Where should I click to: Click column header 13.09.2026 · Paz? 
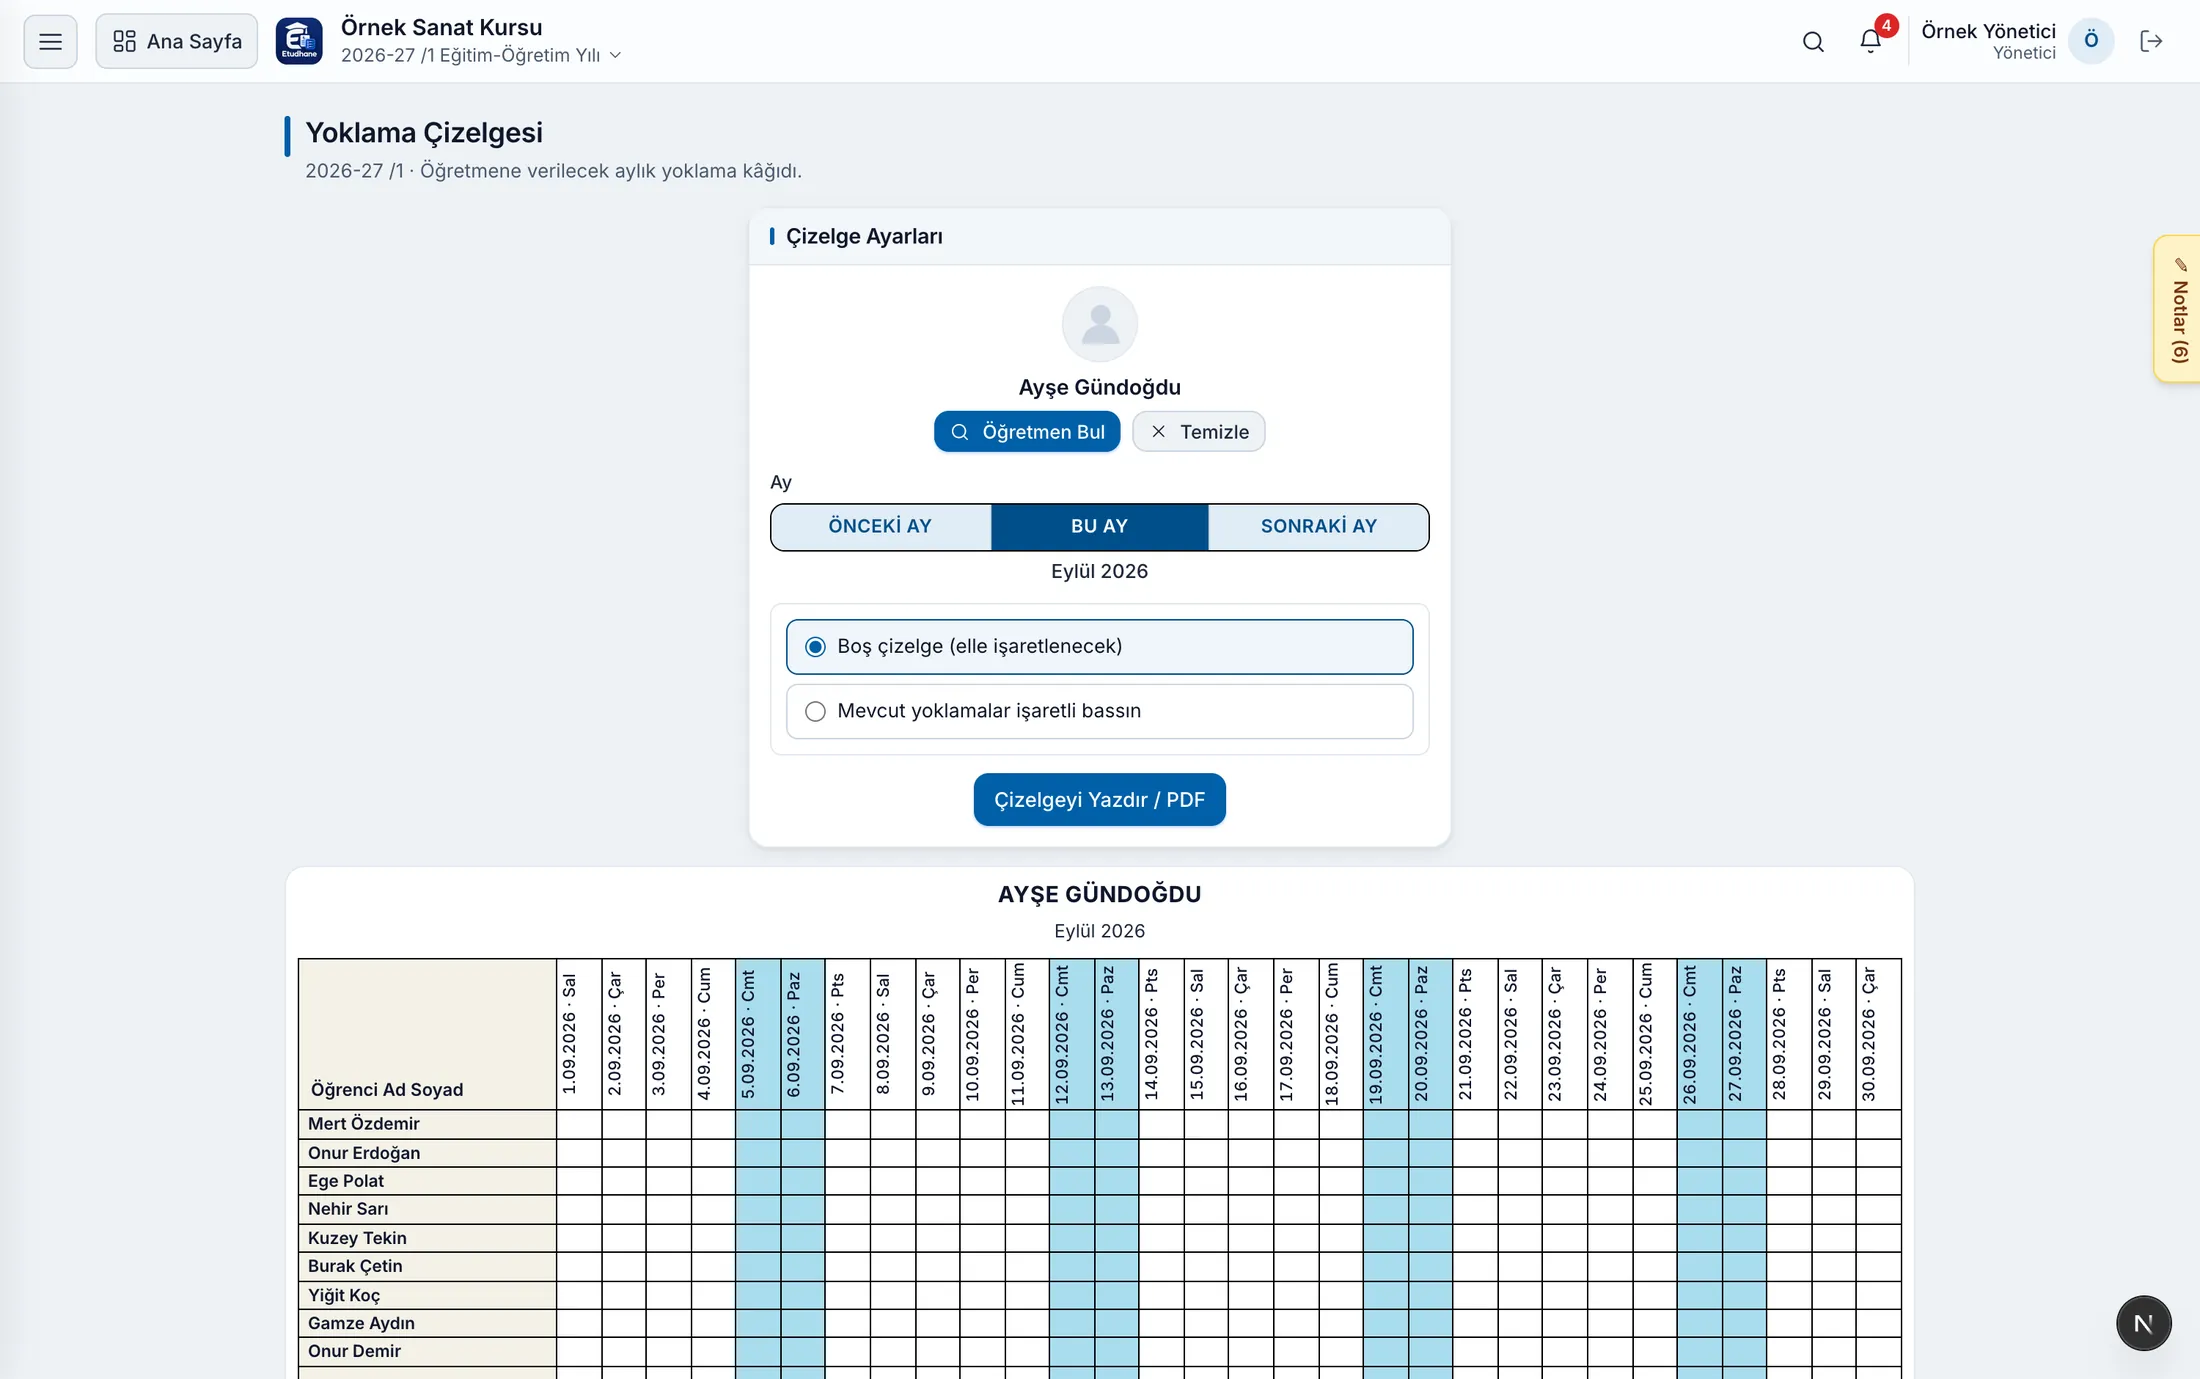point(1116,1034)
